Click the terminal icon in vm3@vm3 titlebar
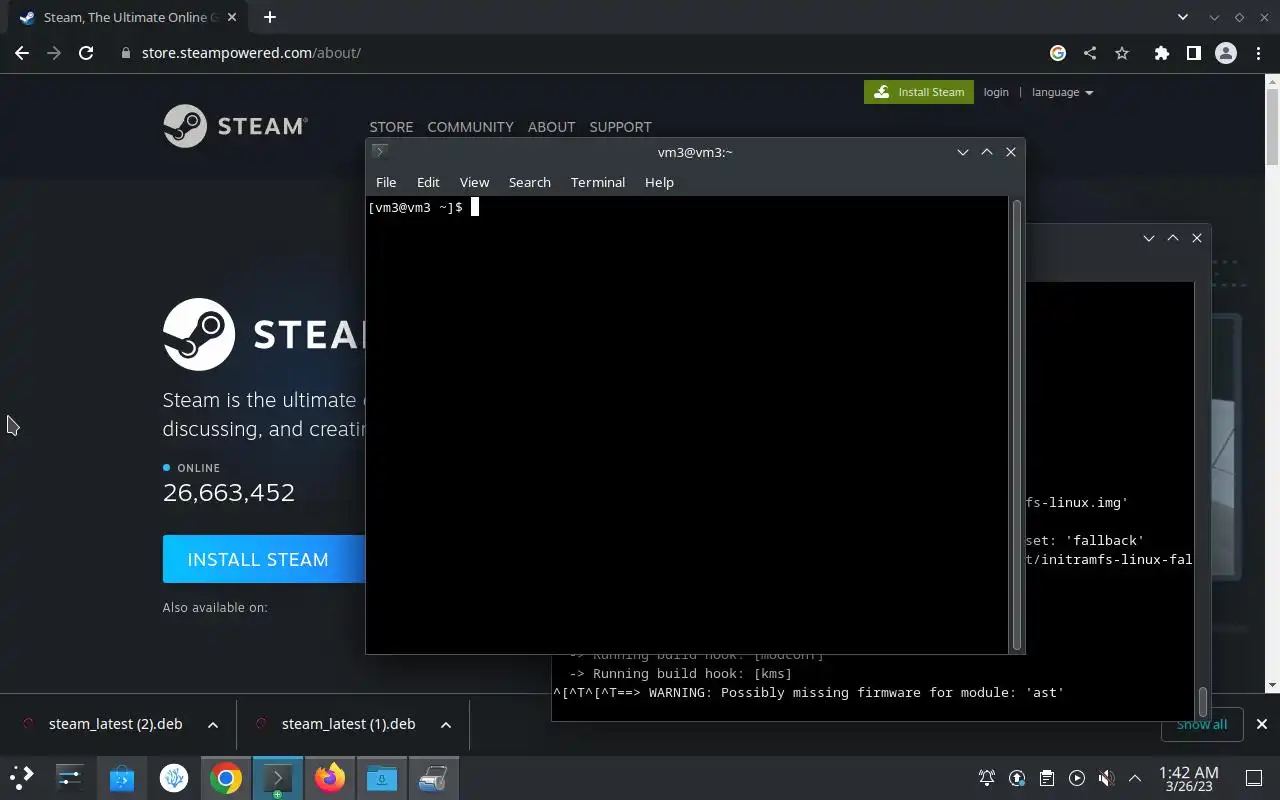The height and width of the screenshot is (800, 1280). pos(380,152)
